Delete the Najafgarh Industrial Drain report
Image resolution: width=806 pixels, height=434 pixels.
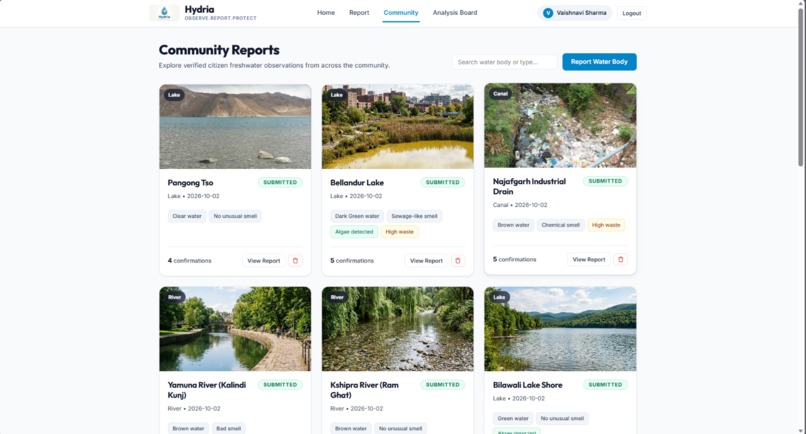[x=620, y=259]
